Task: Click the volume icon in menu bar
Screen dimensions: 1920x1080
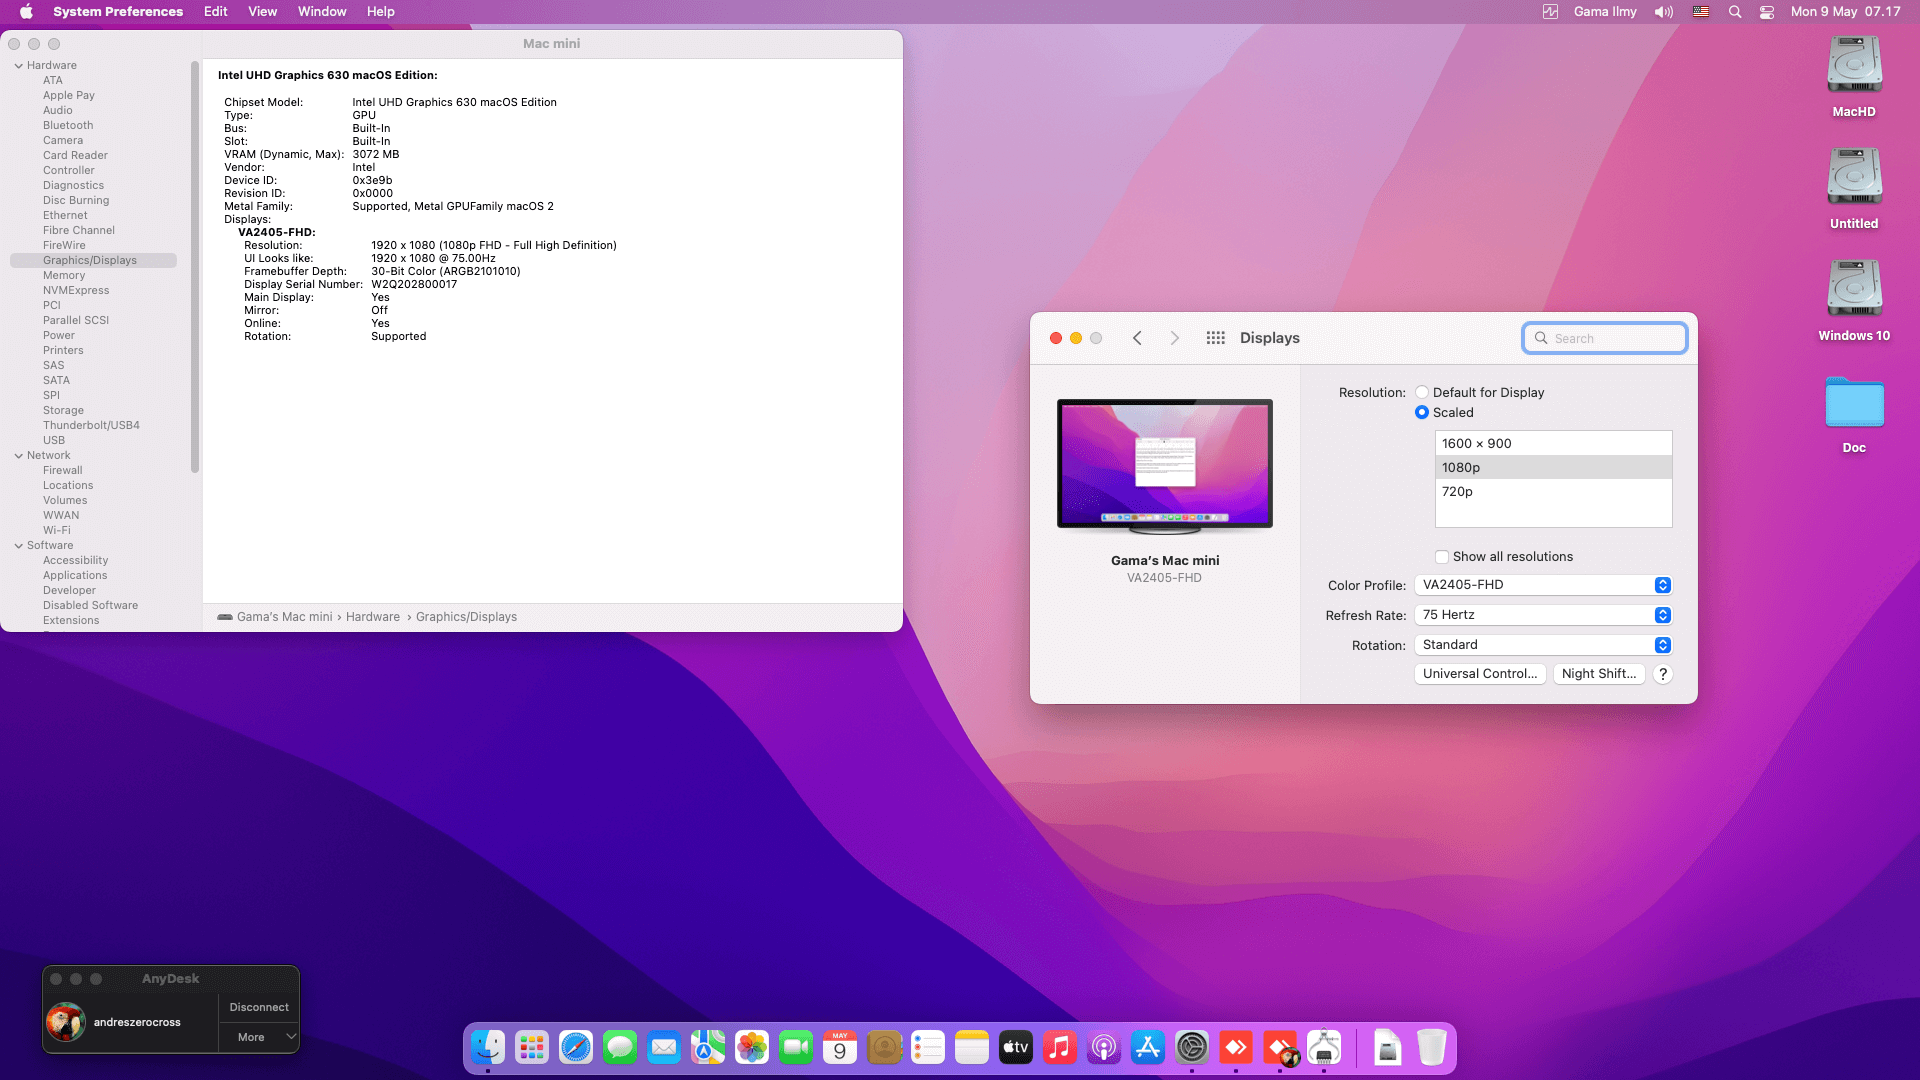Action: pos(1664,12)
